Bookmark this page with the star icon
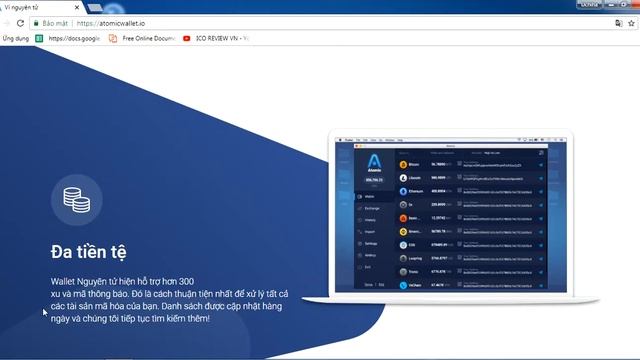The image size is (640, 360). click(631, 23)
